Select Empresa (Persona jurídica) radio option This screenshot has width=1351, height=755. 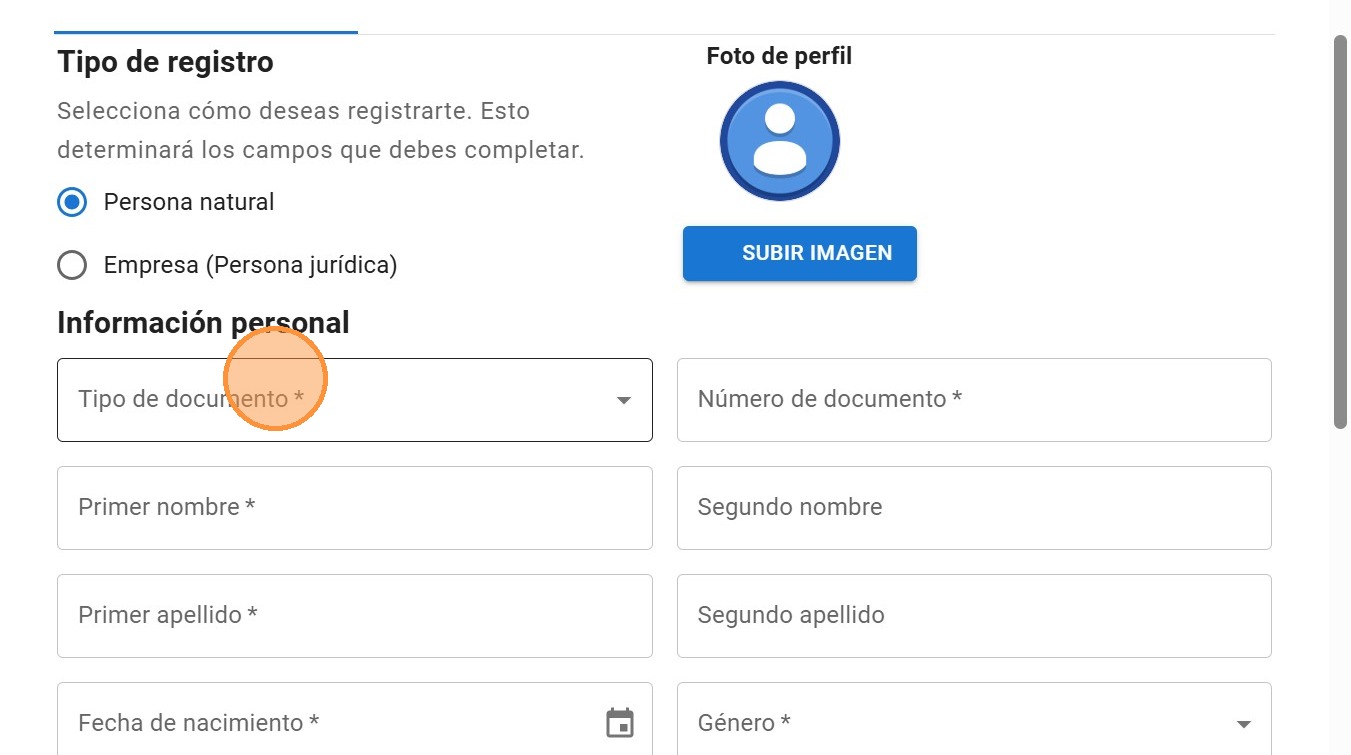[x=72, y=265]
